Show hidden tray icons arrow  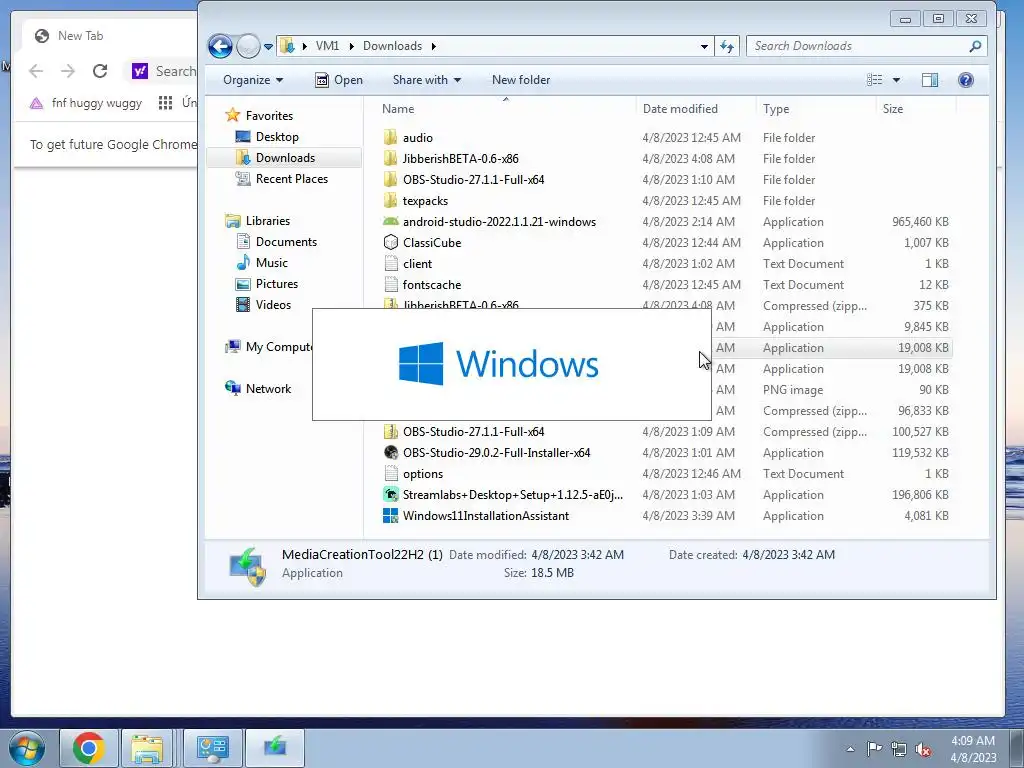click(x=850, y=749)
